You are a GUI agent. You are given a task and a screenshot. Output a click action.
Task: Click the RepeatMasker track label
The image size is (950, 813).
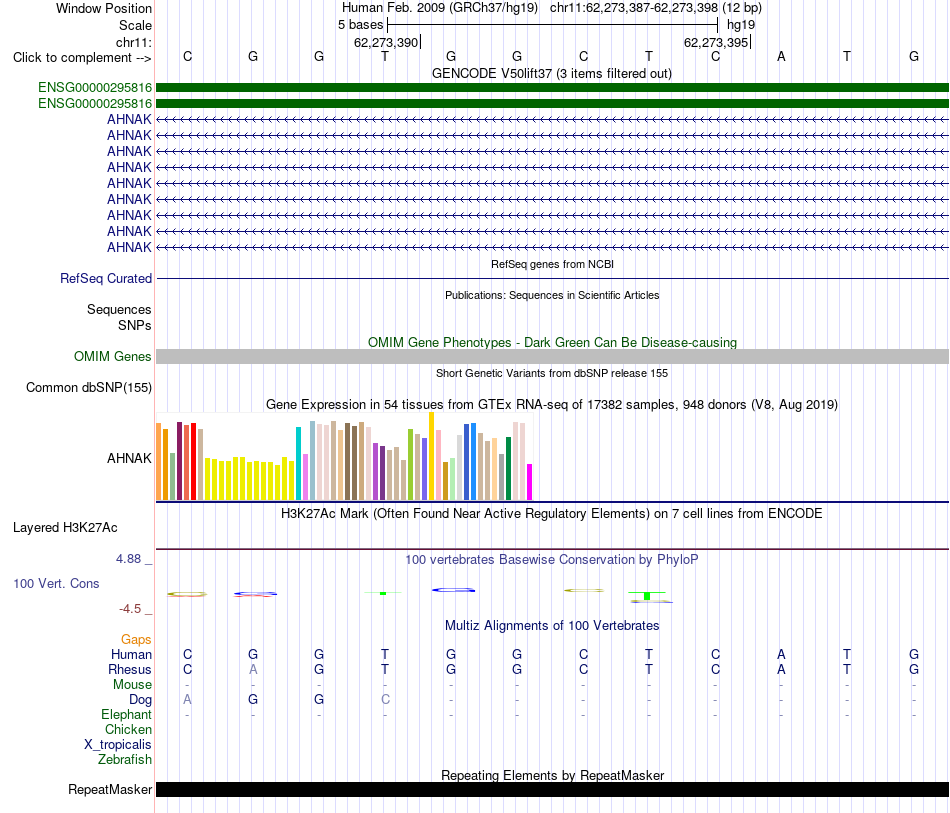point(110,790)
